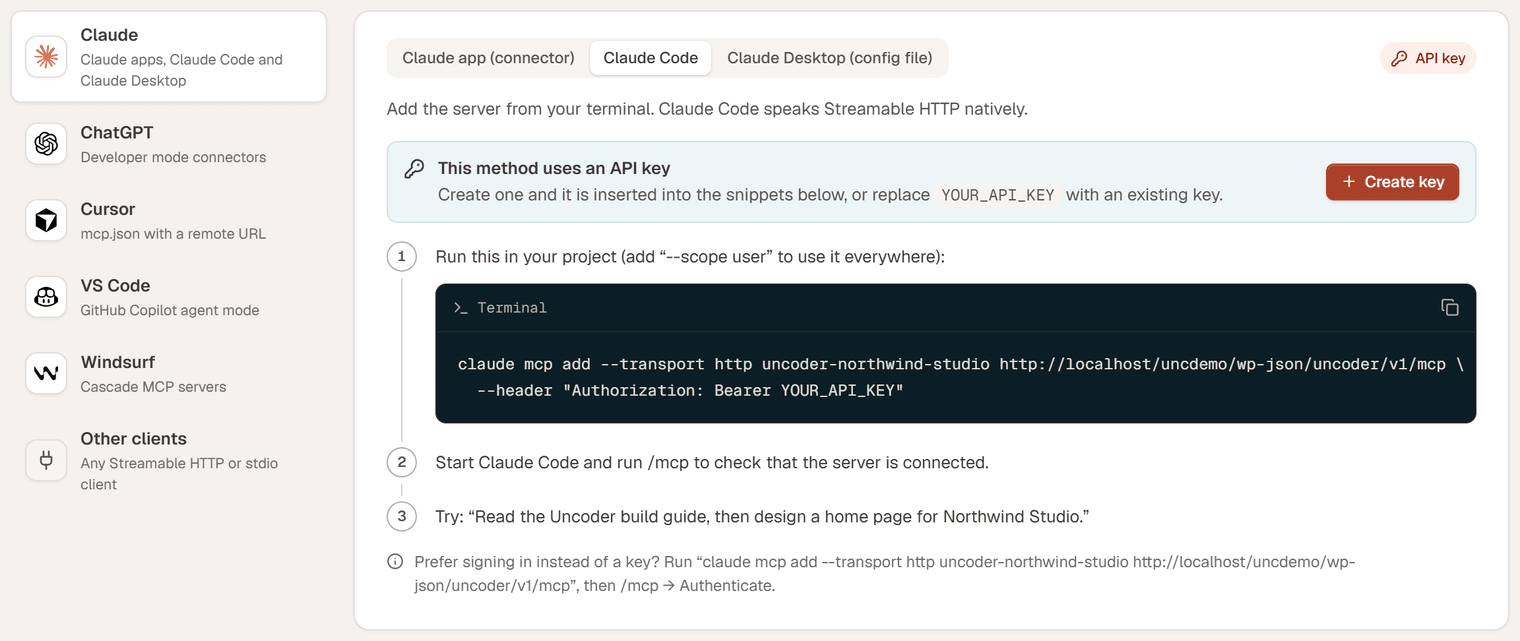
Task: Switch to Claude app (connector) tab
Action: 488,58
